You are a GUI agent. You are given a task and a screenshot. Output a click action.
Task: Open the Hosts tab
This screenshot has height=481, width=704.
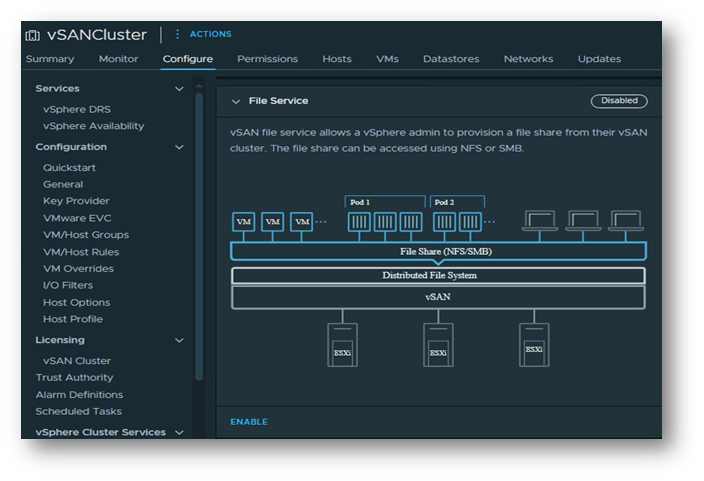337,59
